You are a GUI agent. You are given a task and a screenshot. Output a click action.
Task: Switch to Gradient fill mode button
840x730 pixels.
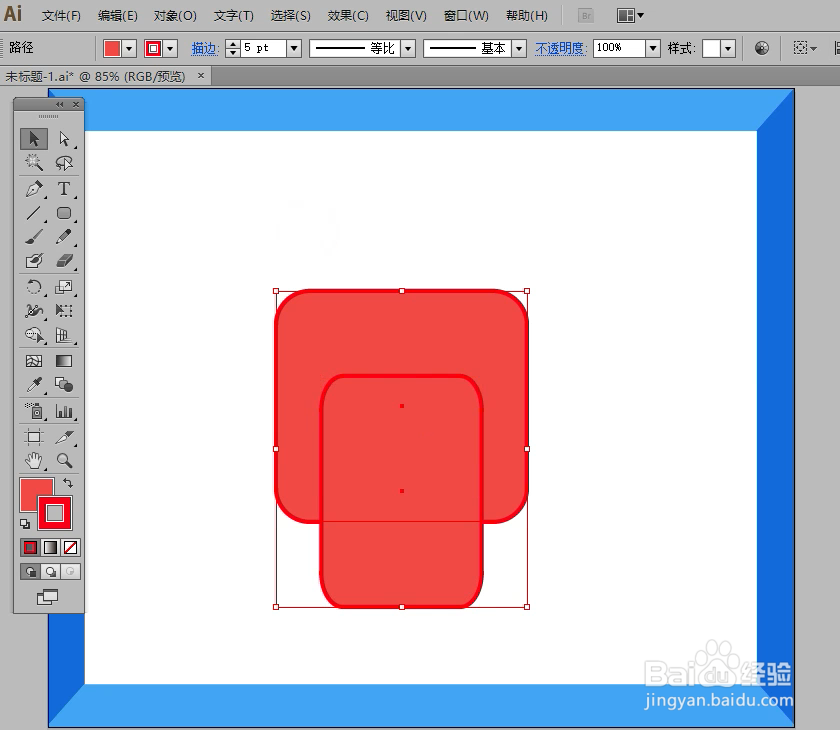[x=50, y=547]
